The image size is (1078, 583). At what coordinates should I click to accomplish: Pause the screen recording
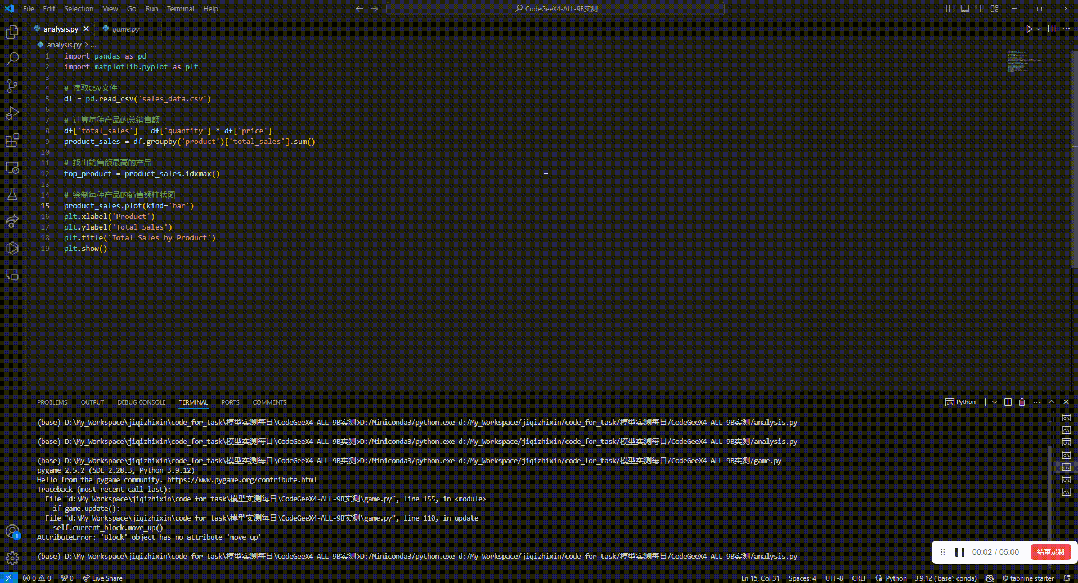(960, 552)
